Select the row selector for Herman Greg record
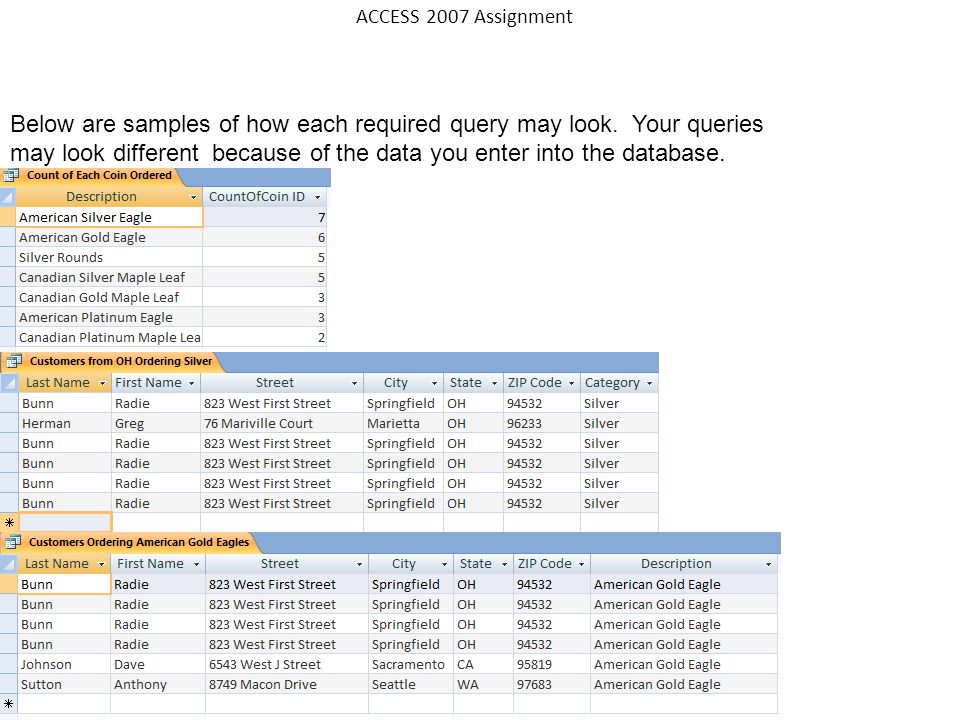The height and width of the screenshot is (720, 960). click(9, 424)
